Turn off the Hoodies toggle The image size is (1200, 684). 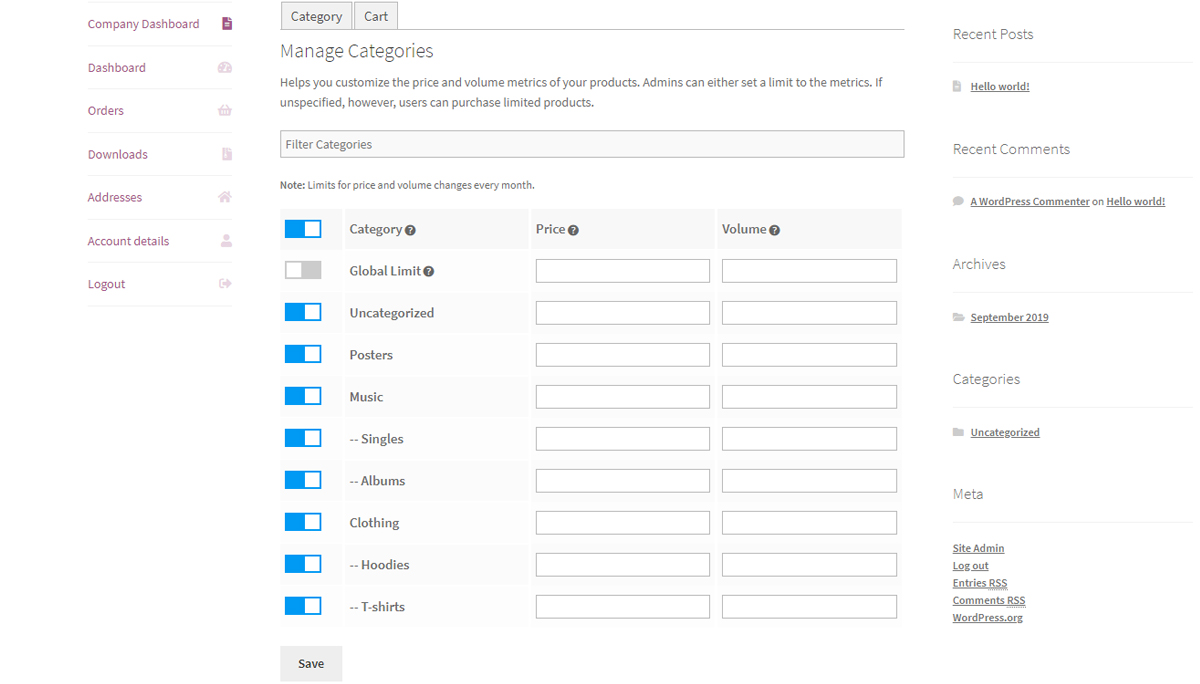point(303,564)
